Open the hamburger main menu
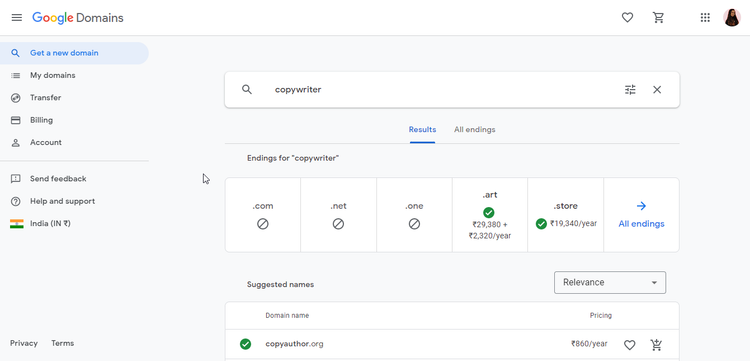Screen dimensions: 750x361 click(x=17, y=18)
